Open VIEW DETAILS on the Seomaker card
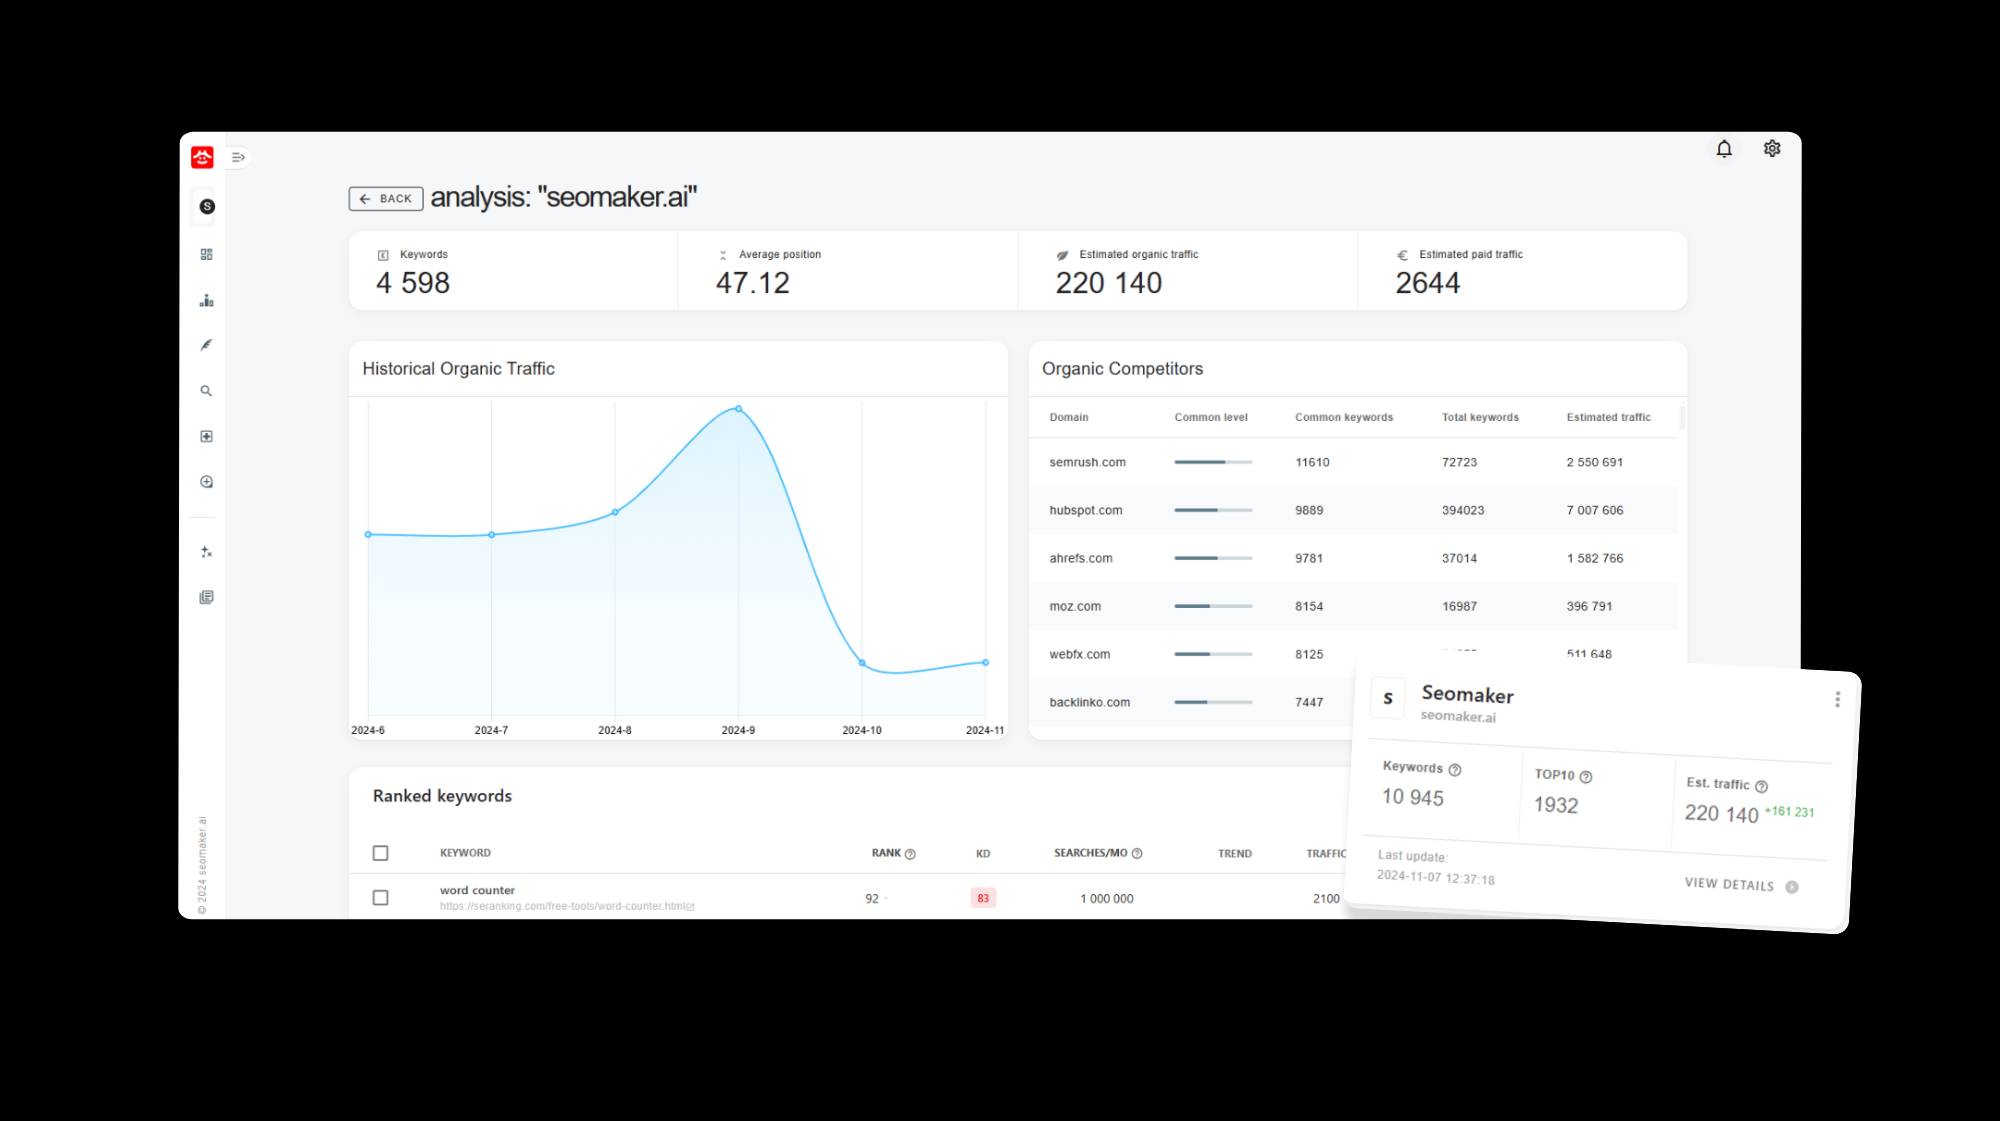This screenshot has width=2000, height=1121. pos(1731,885)
